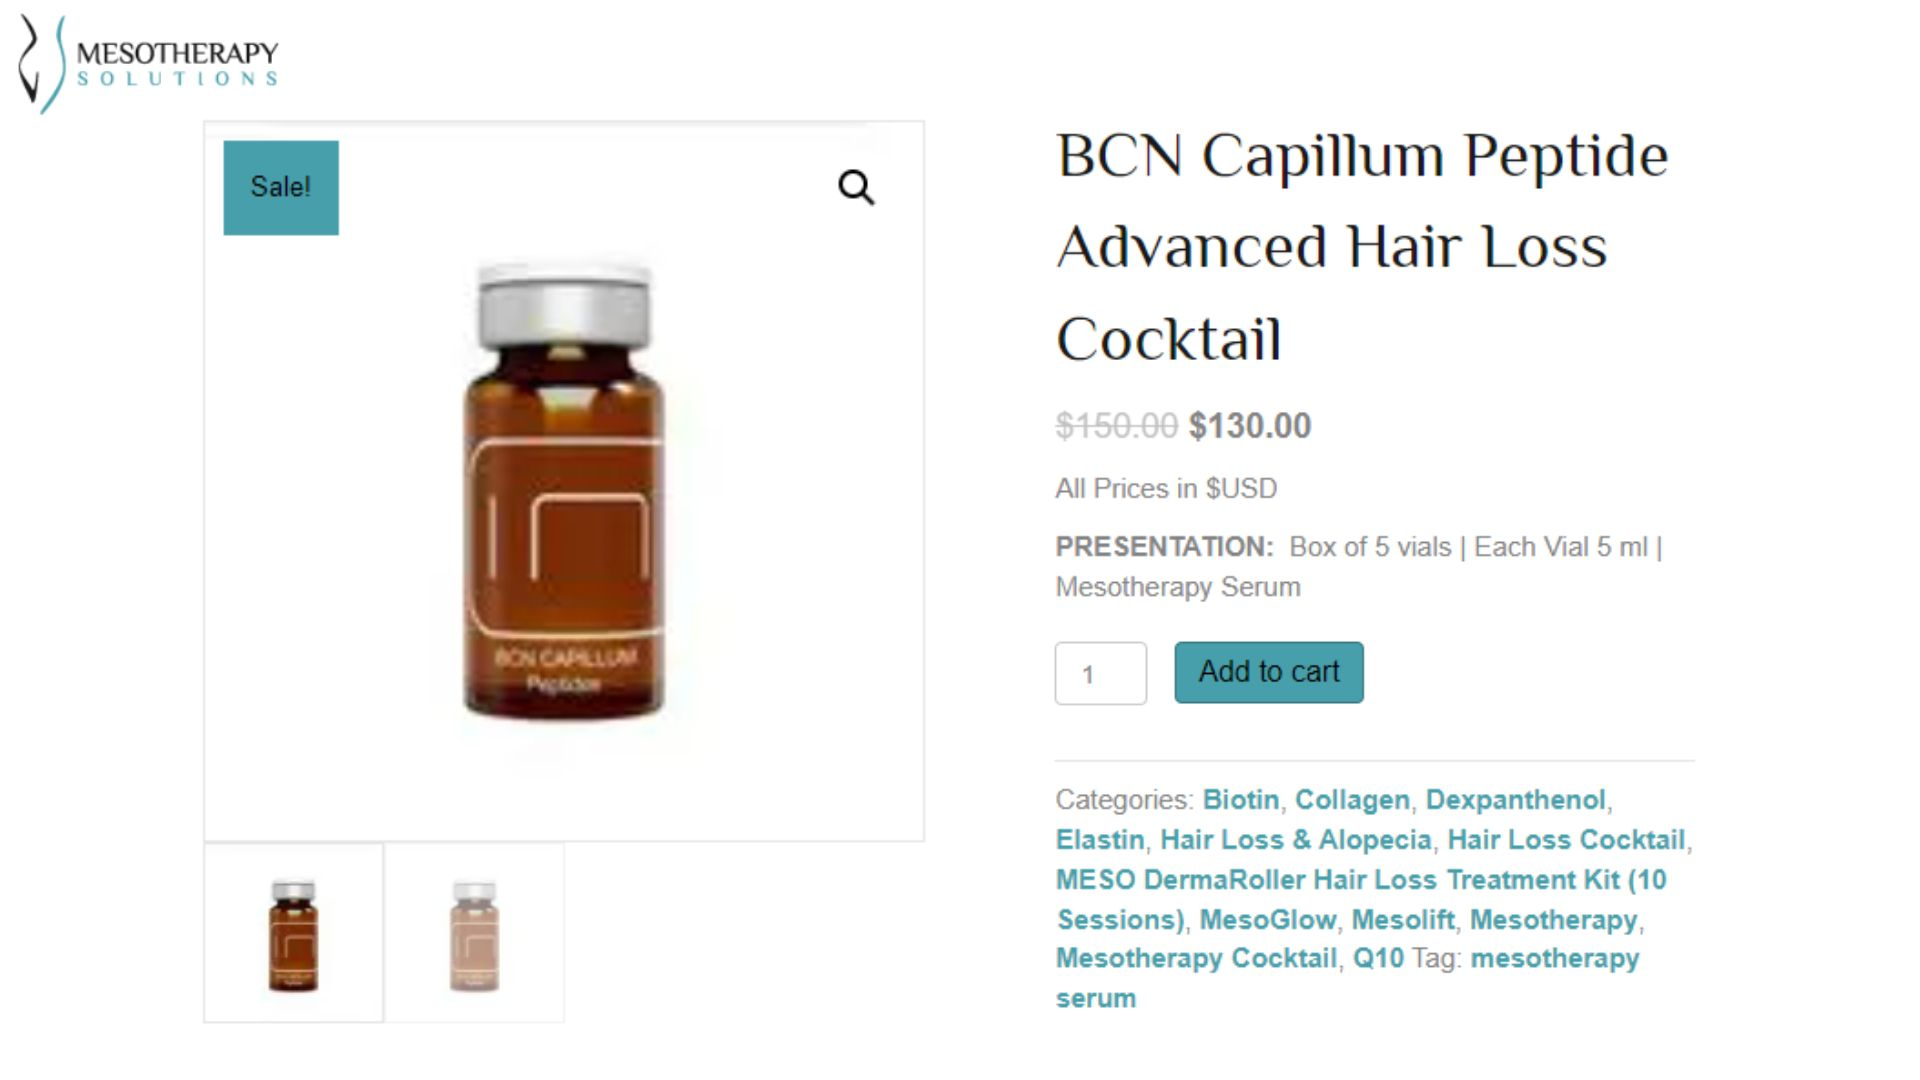Open MESO DermaRoller Hair Loss Treatment Kit

coord(1361,899)
